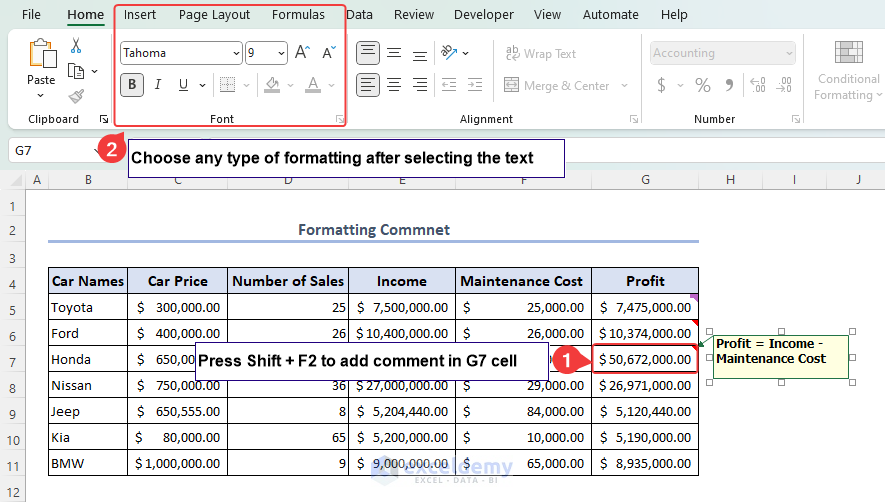Decrease font size with the smaller A
885x502 pixels.
coord(328,53)
